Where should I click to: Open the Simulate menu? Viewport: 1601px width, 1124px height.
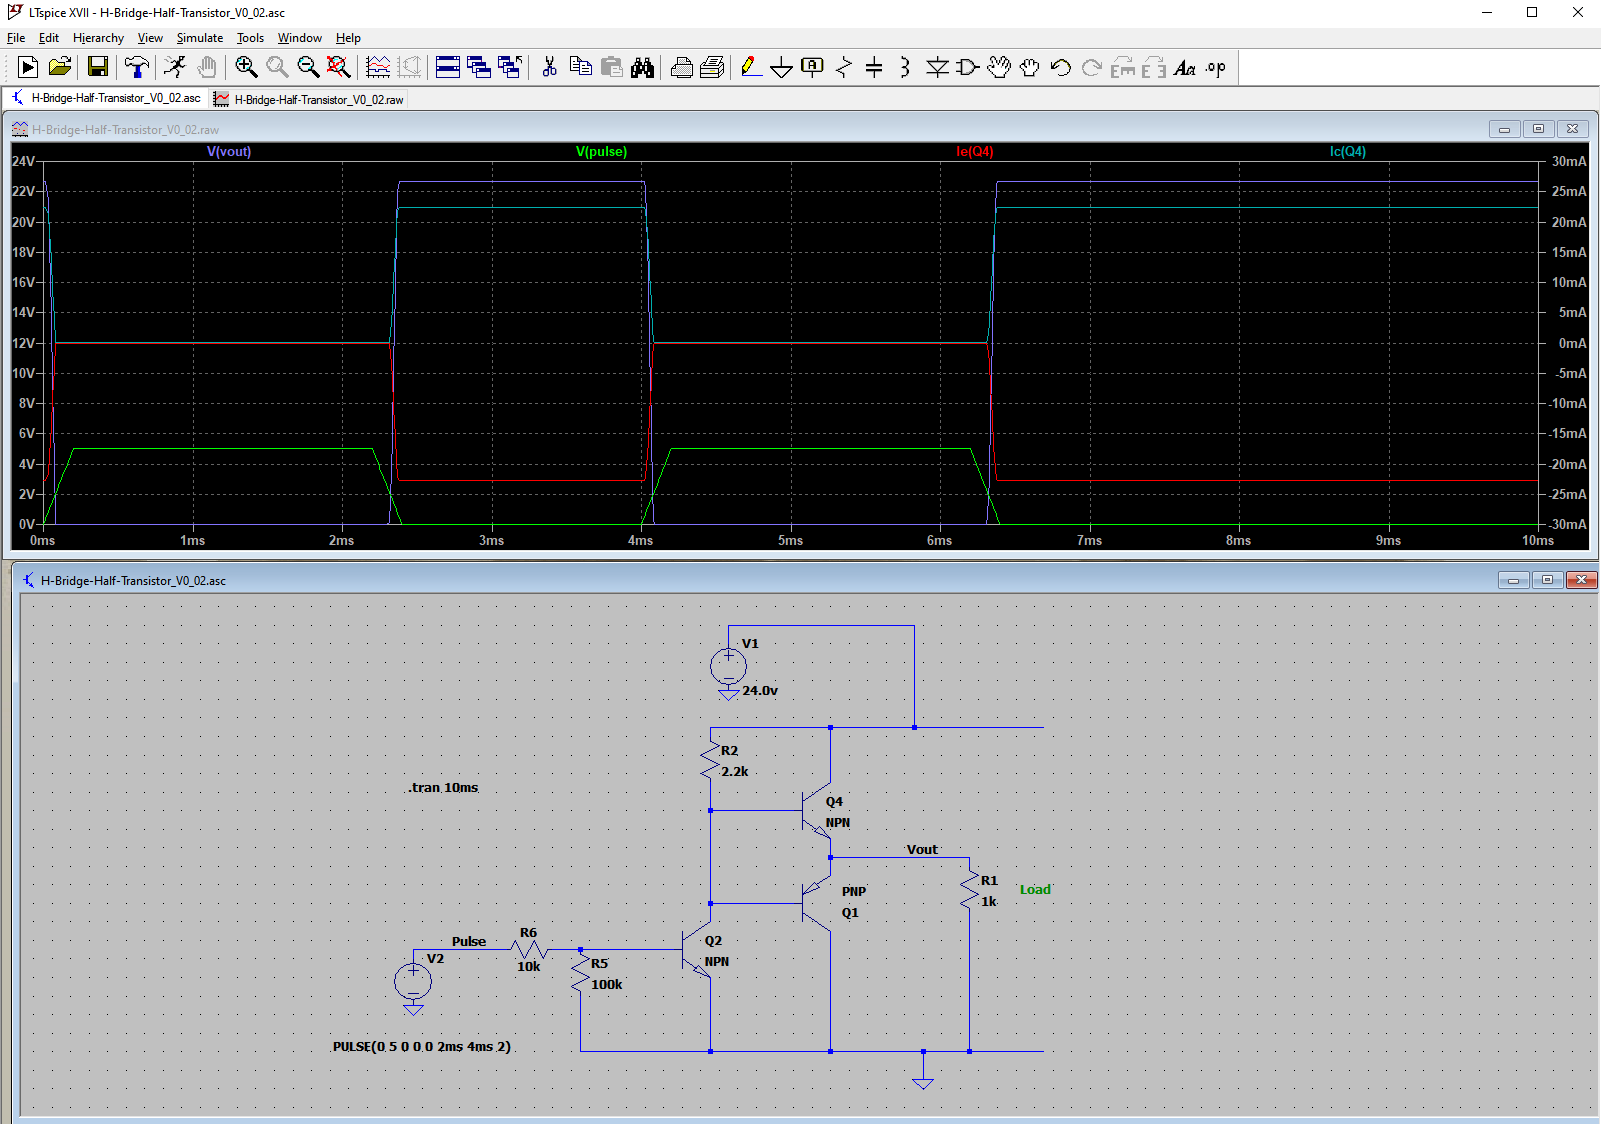click(200, 38)
